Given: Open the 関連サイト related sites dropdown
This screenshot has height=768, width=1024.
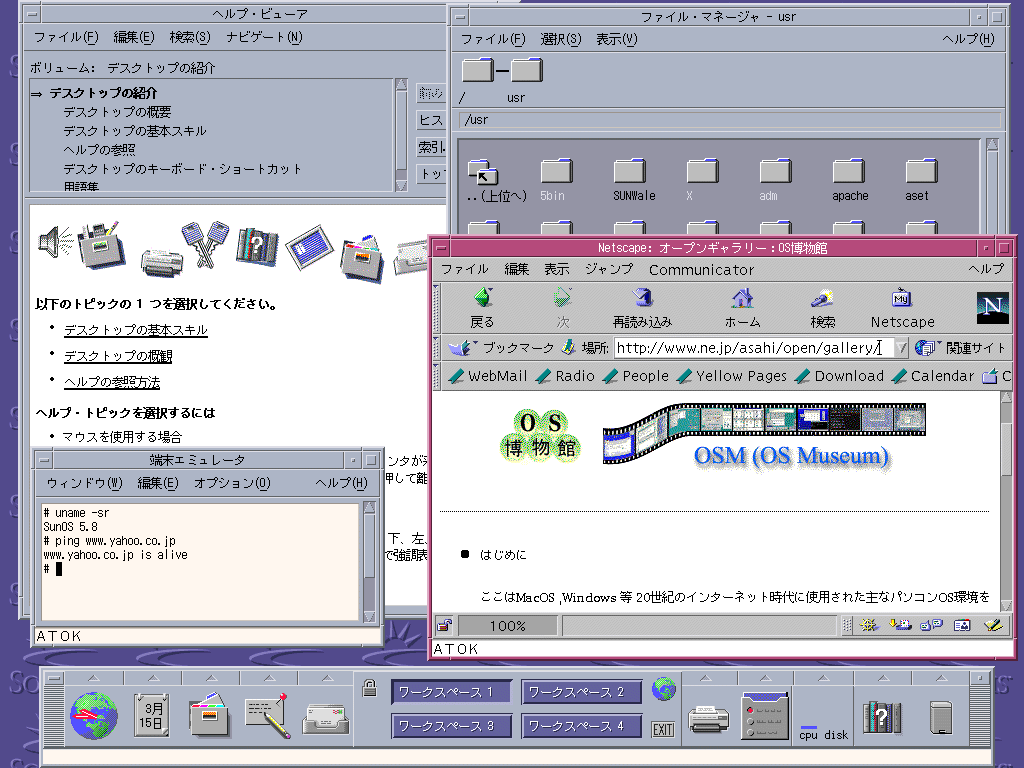Looking at the screenshot, I should tap(960, 347).
